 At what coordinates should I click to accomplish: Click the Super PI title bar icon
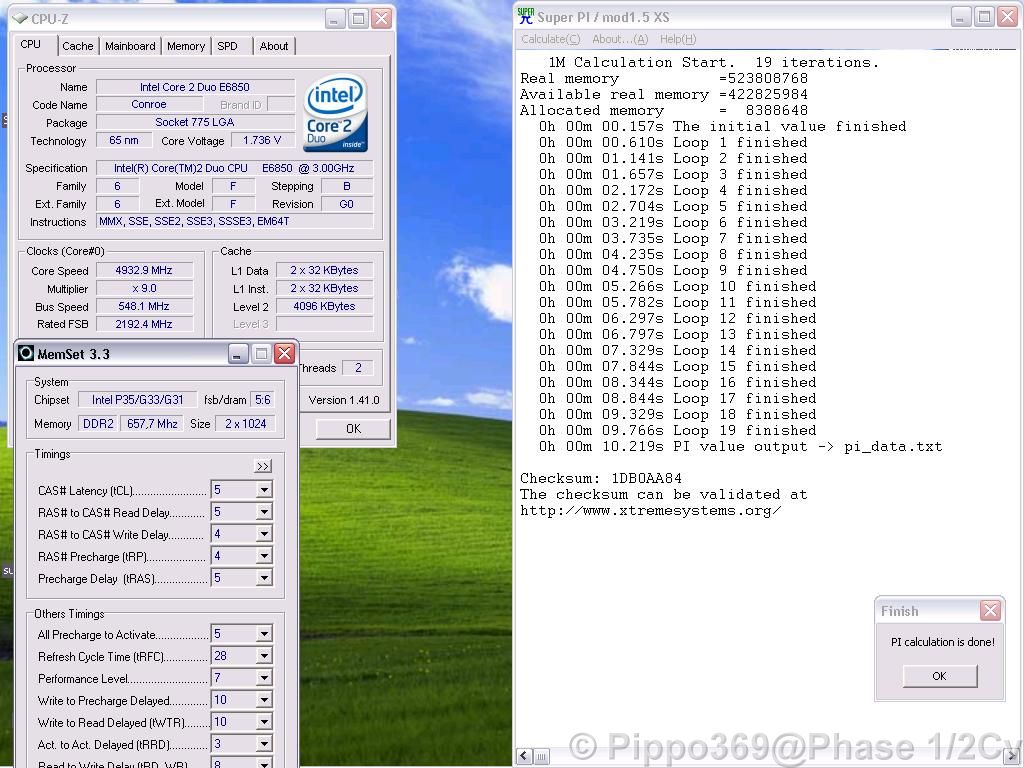[x=525, y=16]
